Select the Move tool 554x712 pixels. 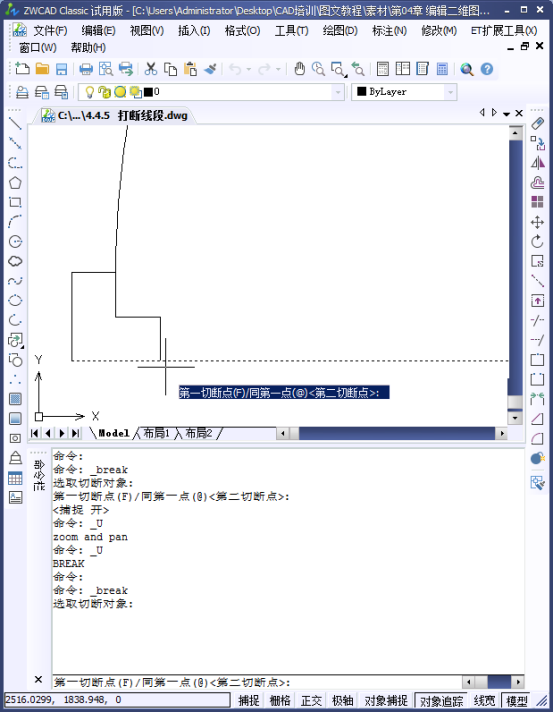[x=537, y=222]
